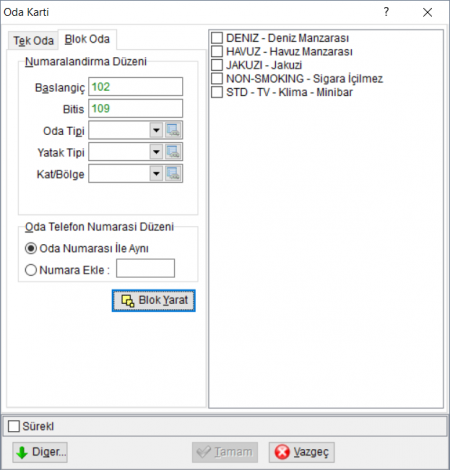Cancel with the red Vazgeç button
450x470 pixels.
point(302,452)
